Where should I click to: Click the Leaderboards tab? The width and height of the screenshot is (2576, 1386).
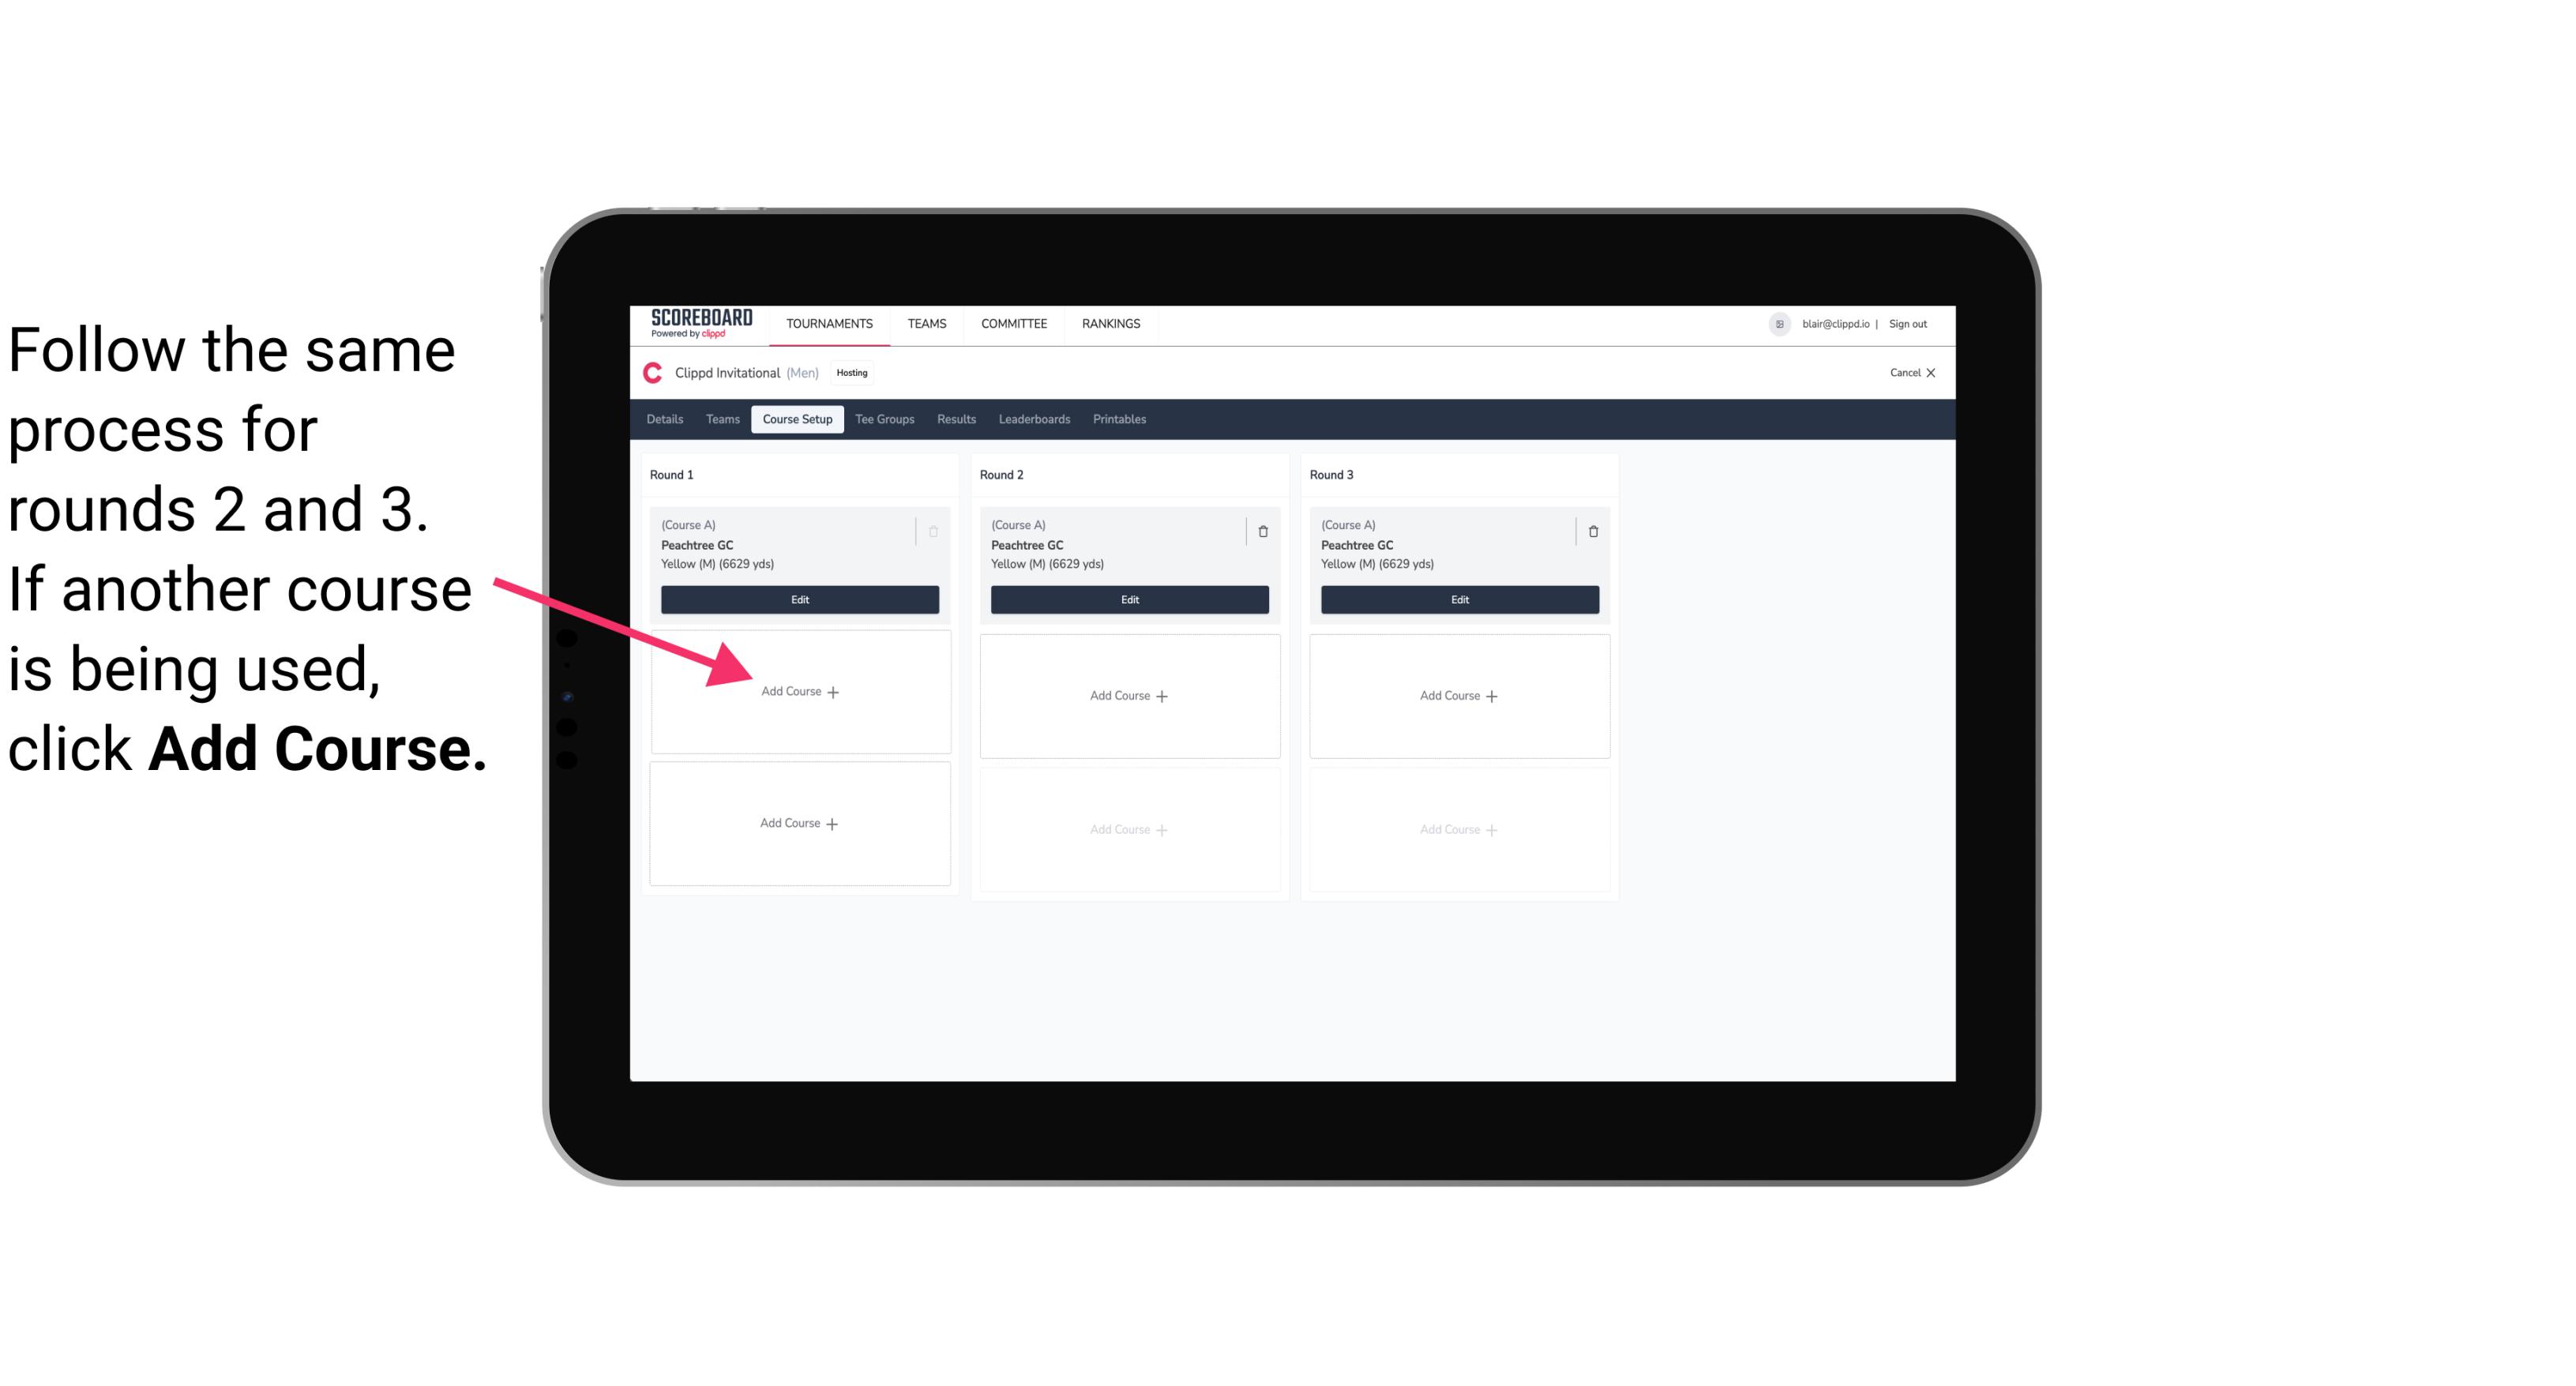1035,420
